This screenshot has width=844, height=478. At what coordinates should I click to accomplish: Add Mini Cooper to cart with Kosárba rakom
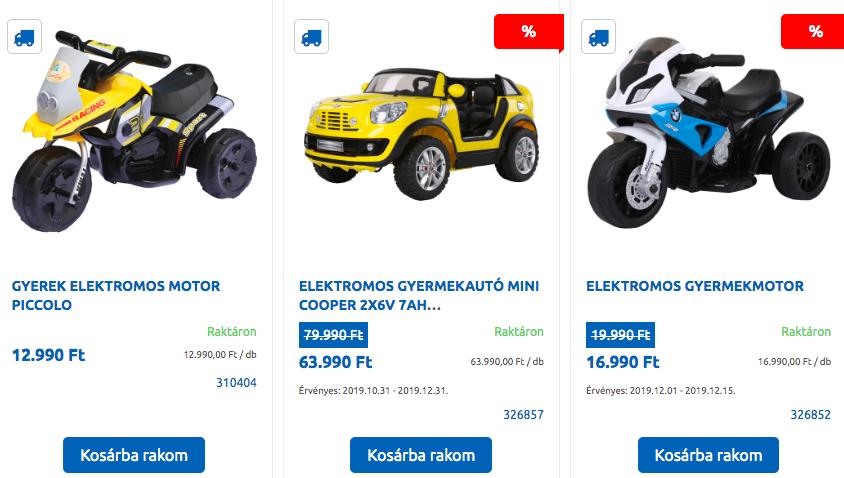click(421, 455)
